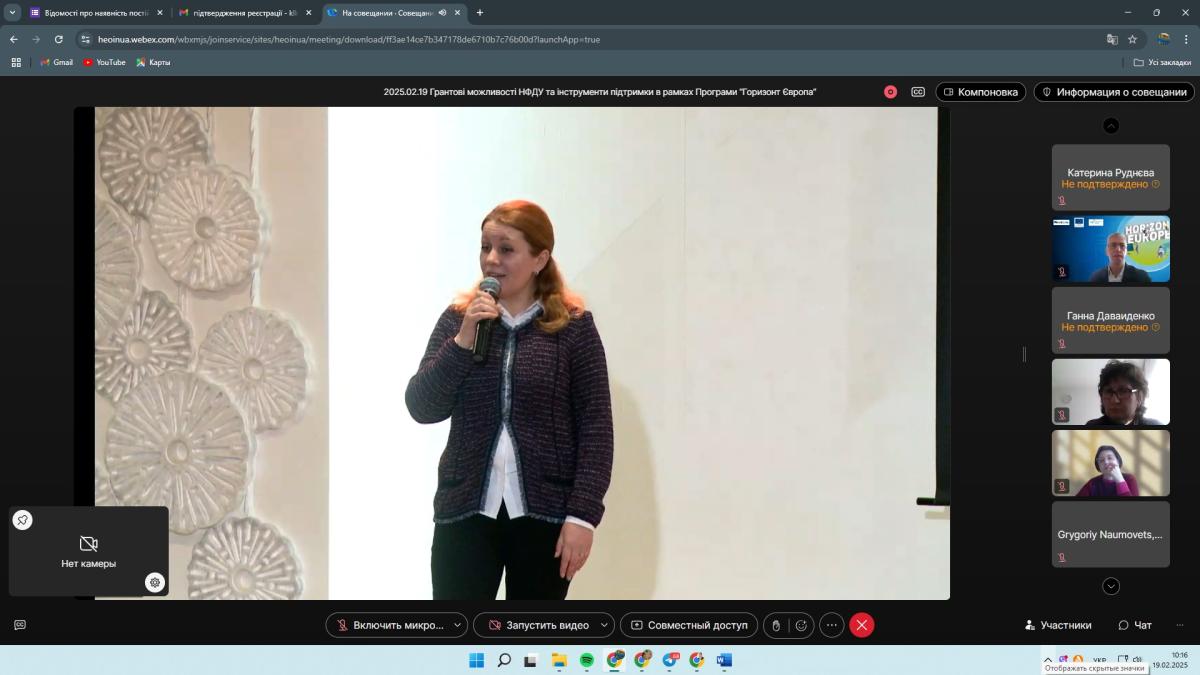Expand the video options dropdown arrow
Screen dimensions: 1200x675
click(604, 625)
